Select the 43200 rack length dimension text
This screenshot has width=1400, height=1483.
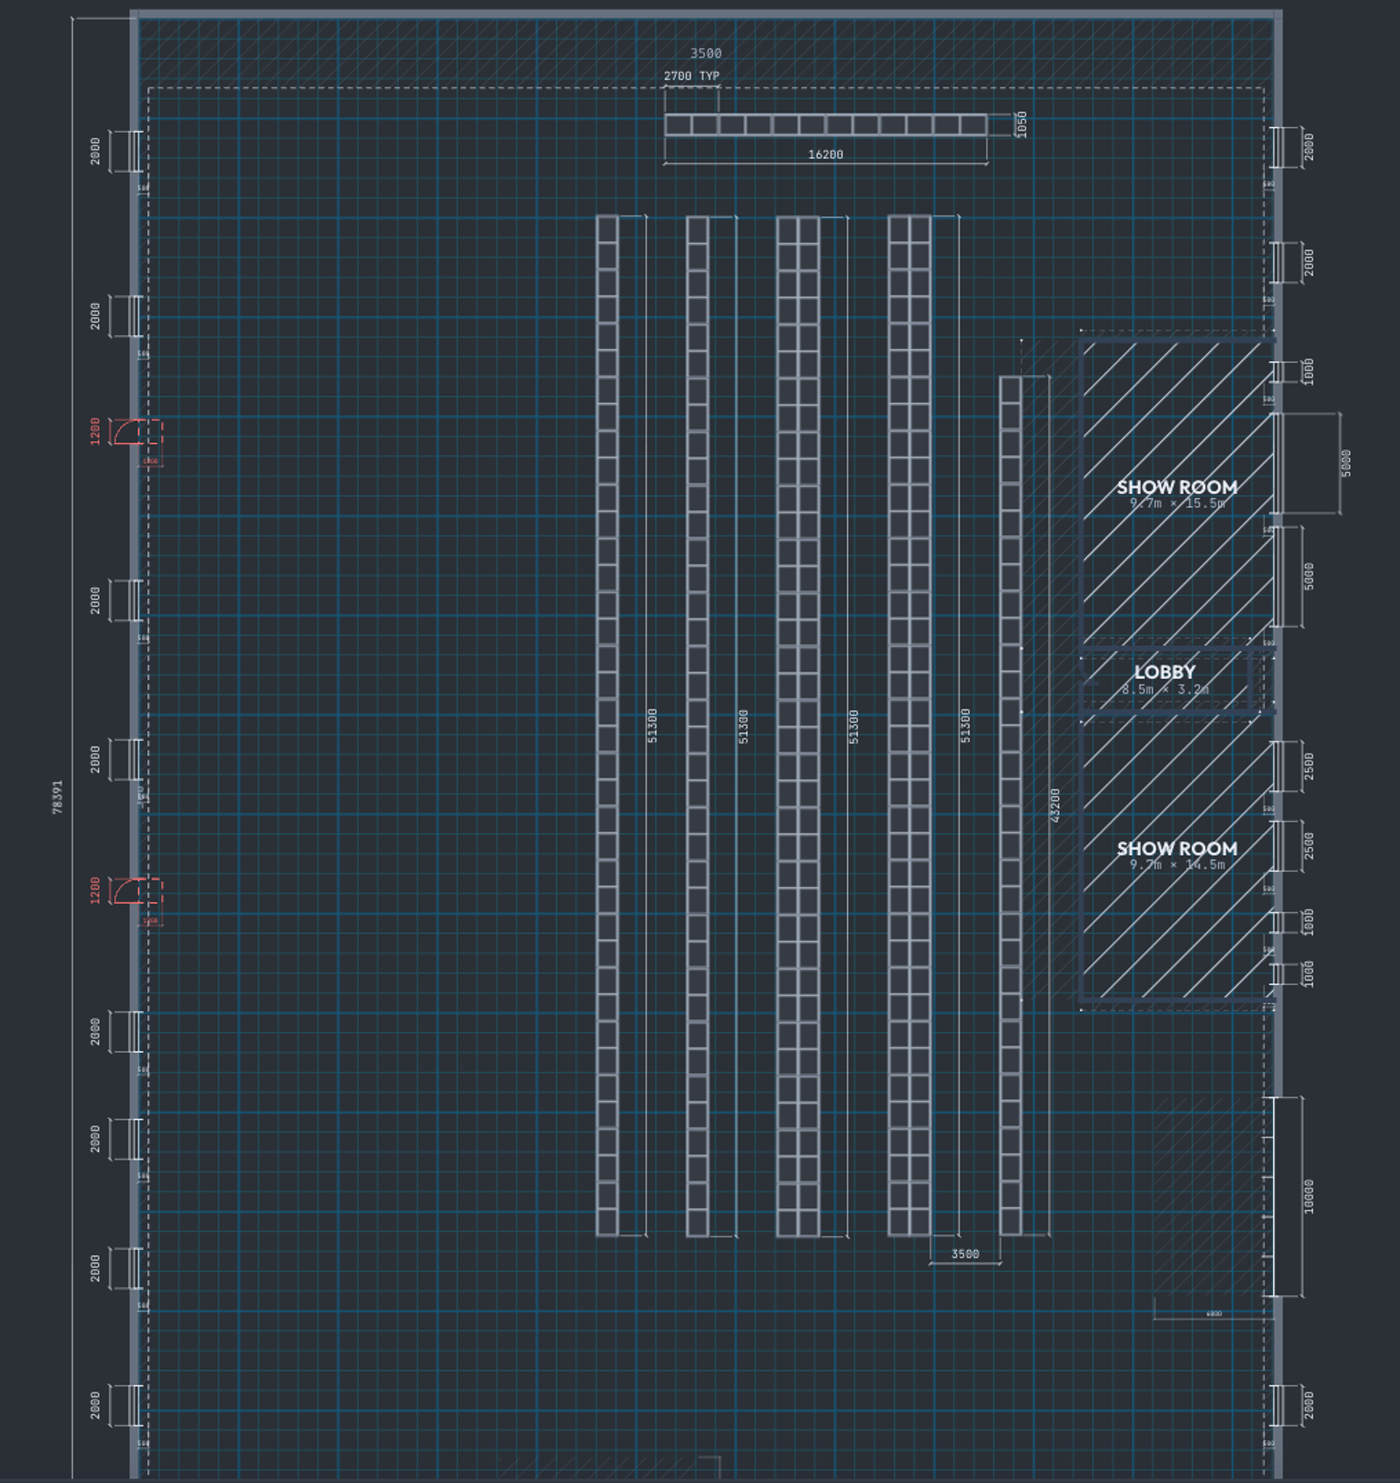(1055, 806)
